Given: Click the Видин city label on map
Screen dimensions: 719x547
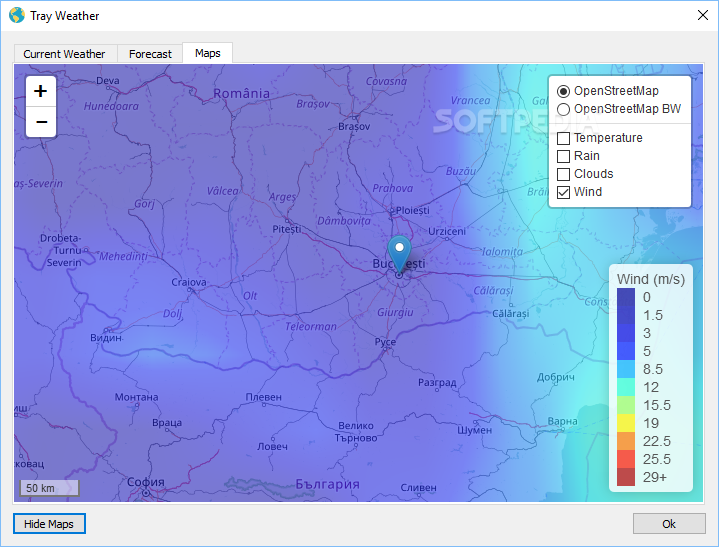Looking at the screenshot, I should tap(106, 338).
